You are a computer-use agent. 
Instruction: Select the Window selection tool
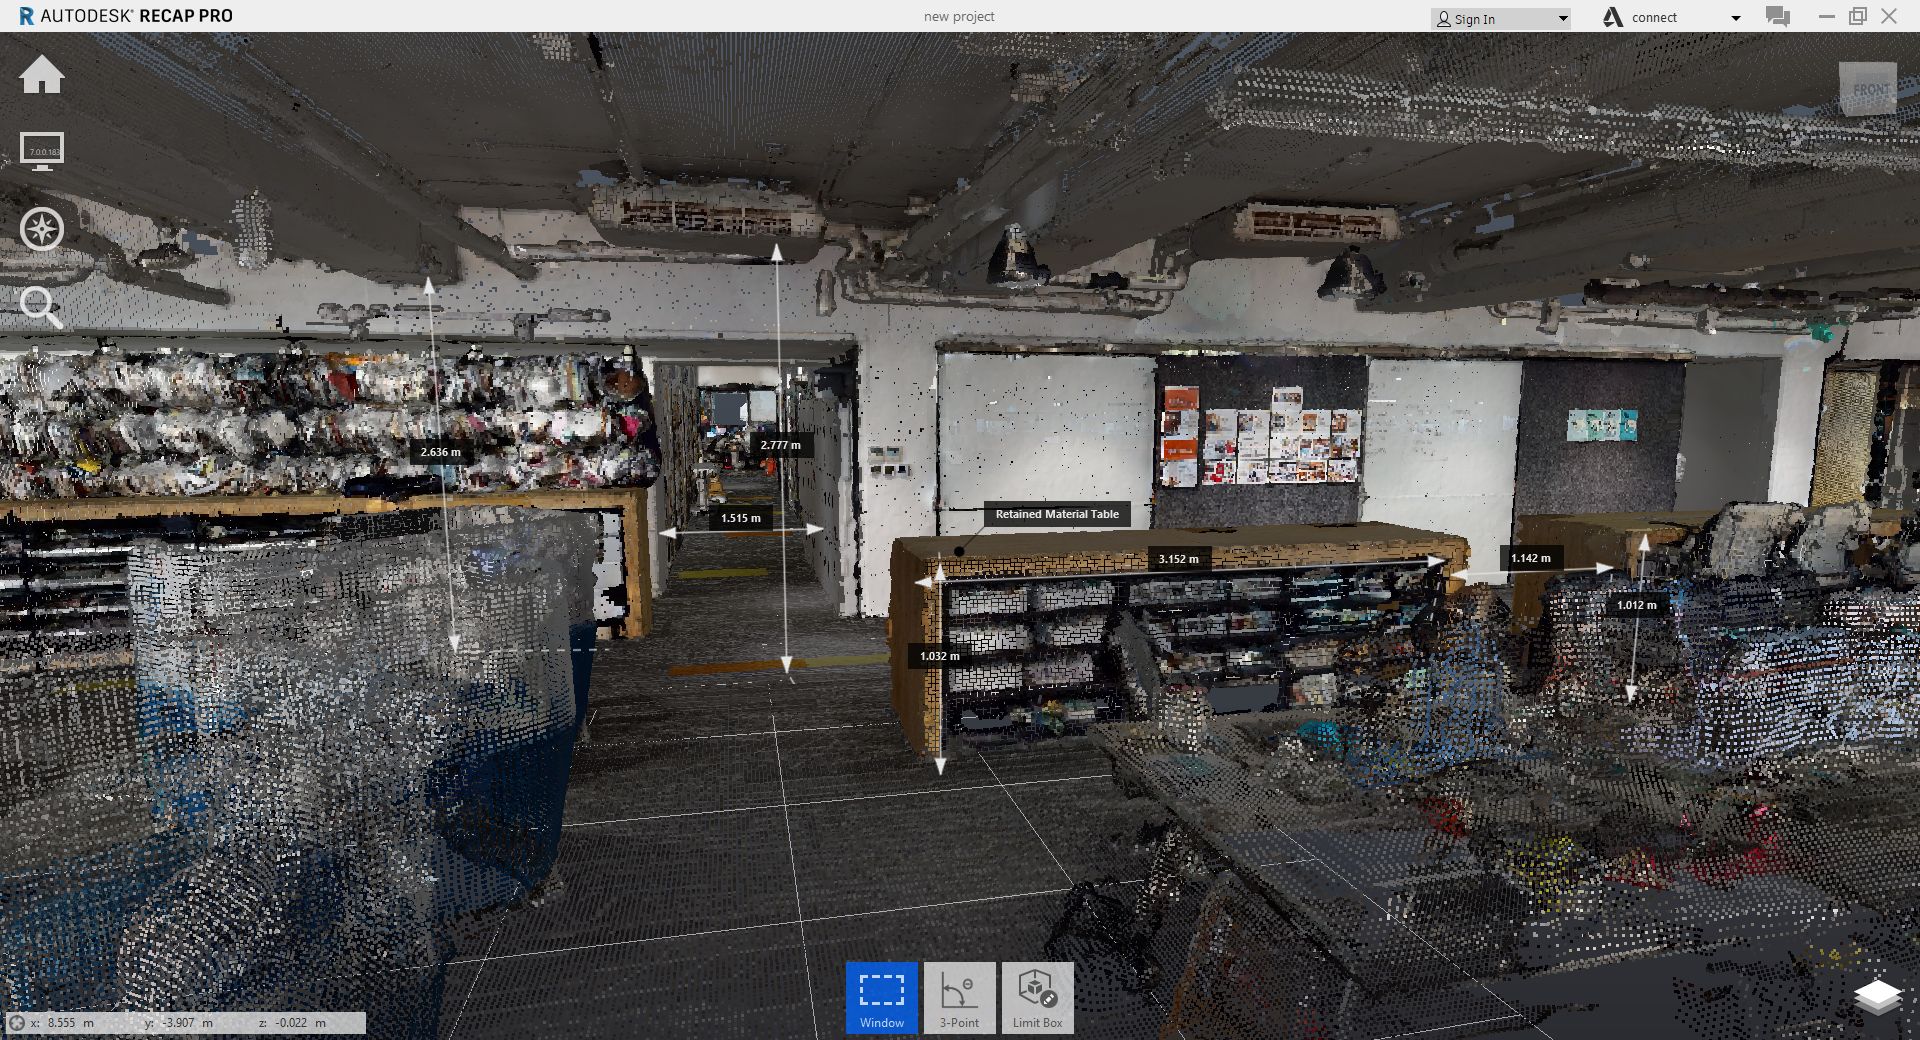[x=881, y=997]
